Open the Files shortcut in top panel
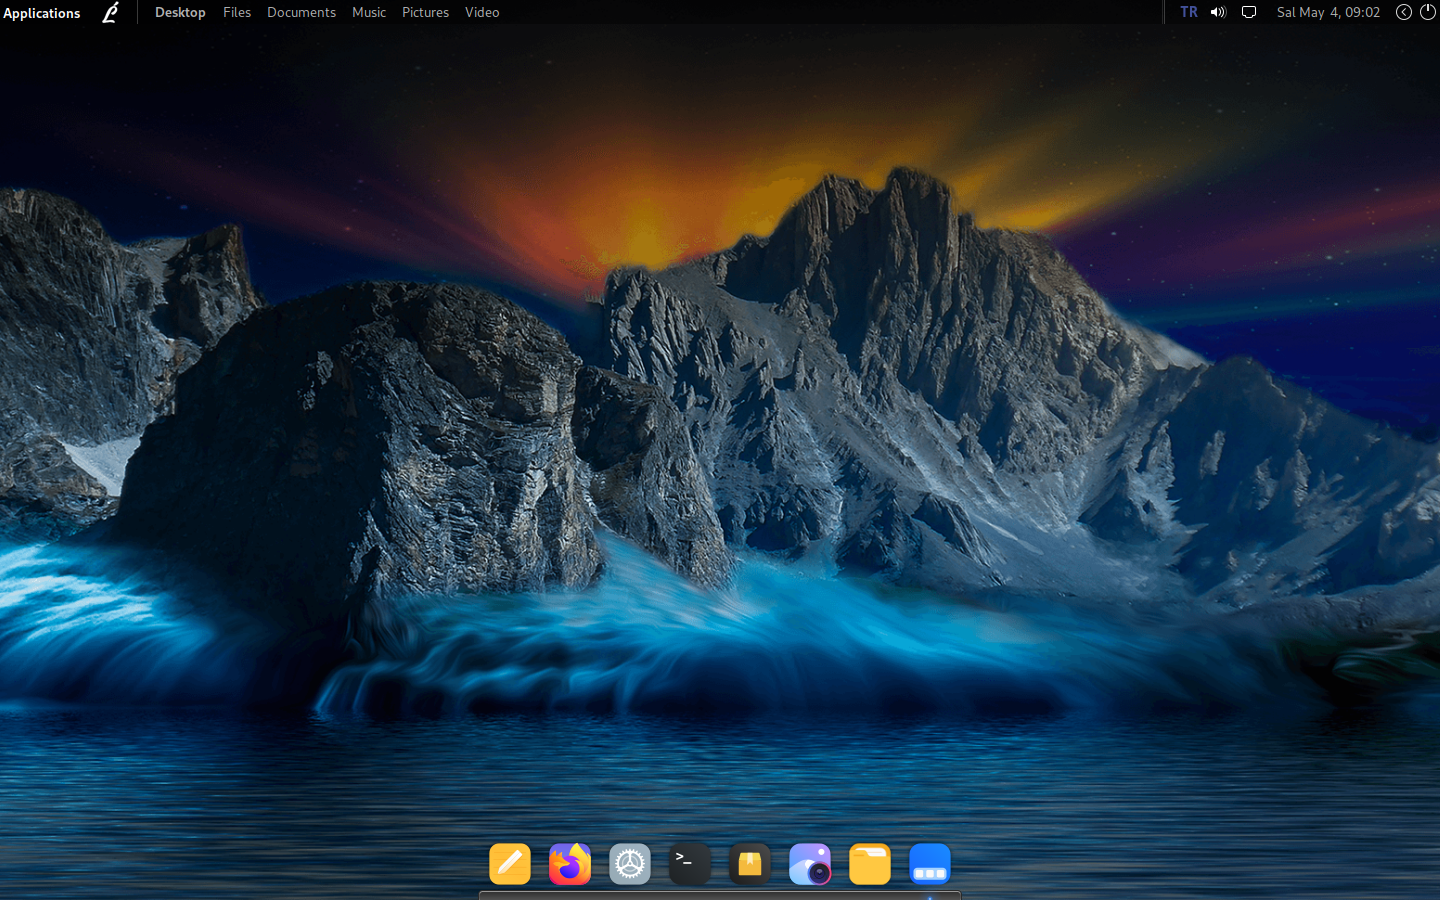 coord(237,12)
